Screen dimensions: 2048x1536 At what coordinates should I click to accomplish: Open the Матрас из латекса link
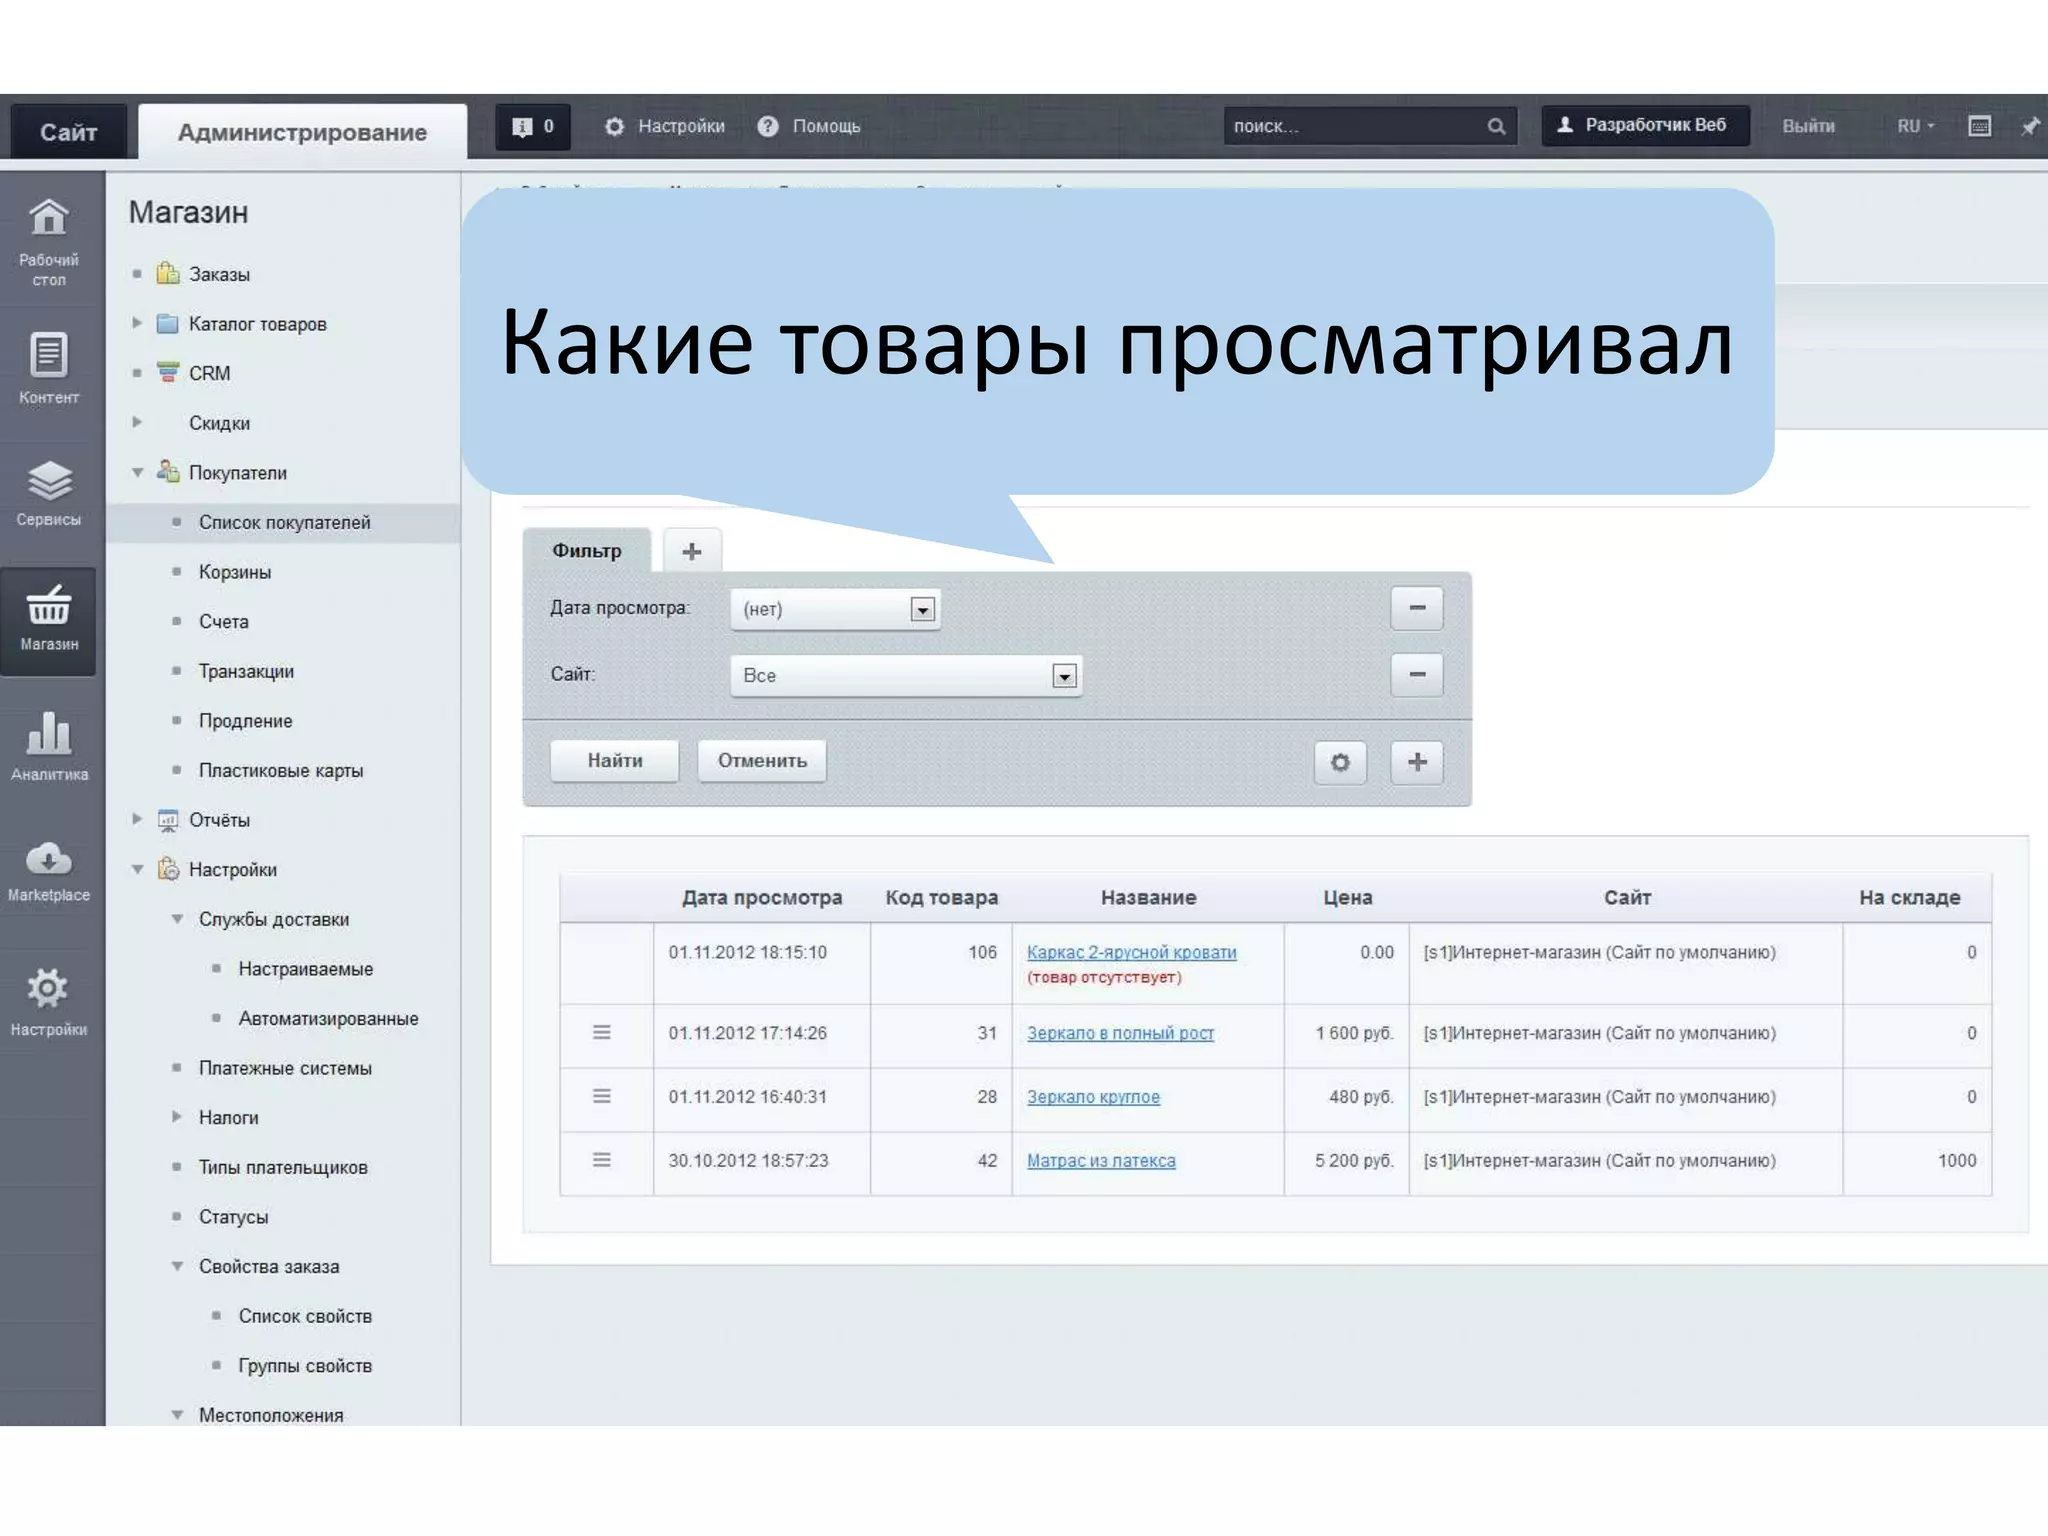coord(1101,1161)
